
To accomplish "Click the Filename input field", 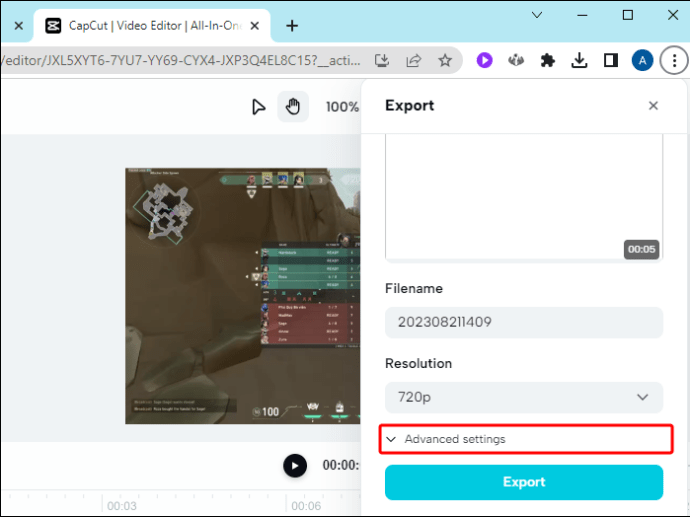I will click(524, 323).
